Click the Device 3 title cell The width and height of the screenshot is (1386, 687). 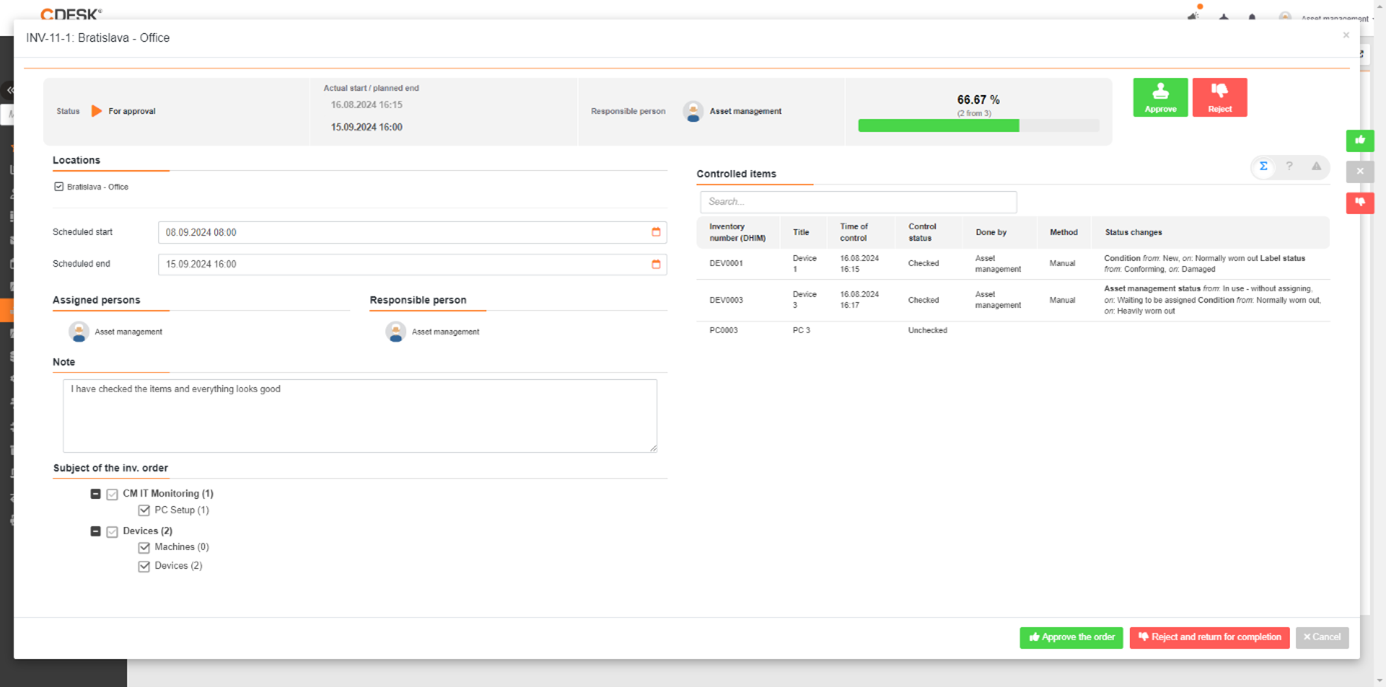coord(804,300)
